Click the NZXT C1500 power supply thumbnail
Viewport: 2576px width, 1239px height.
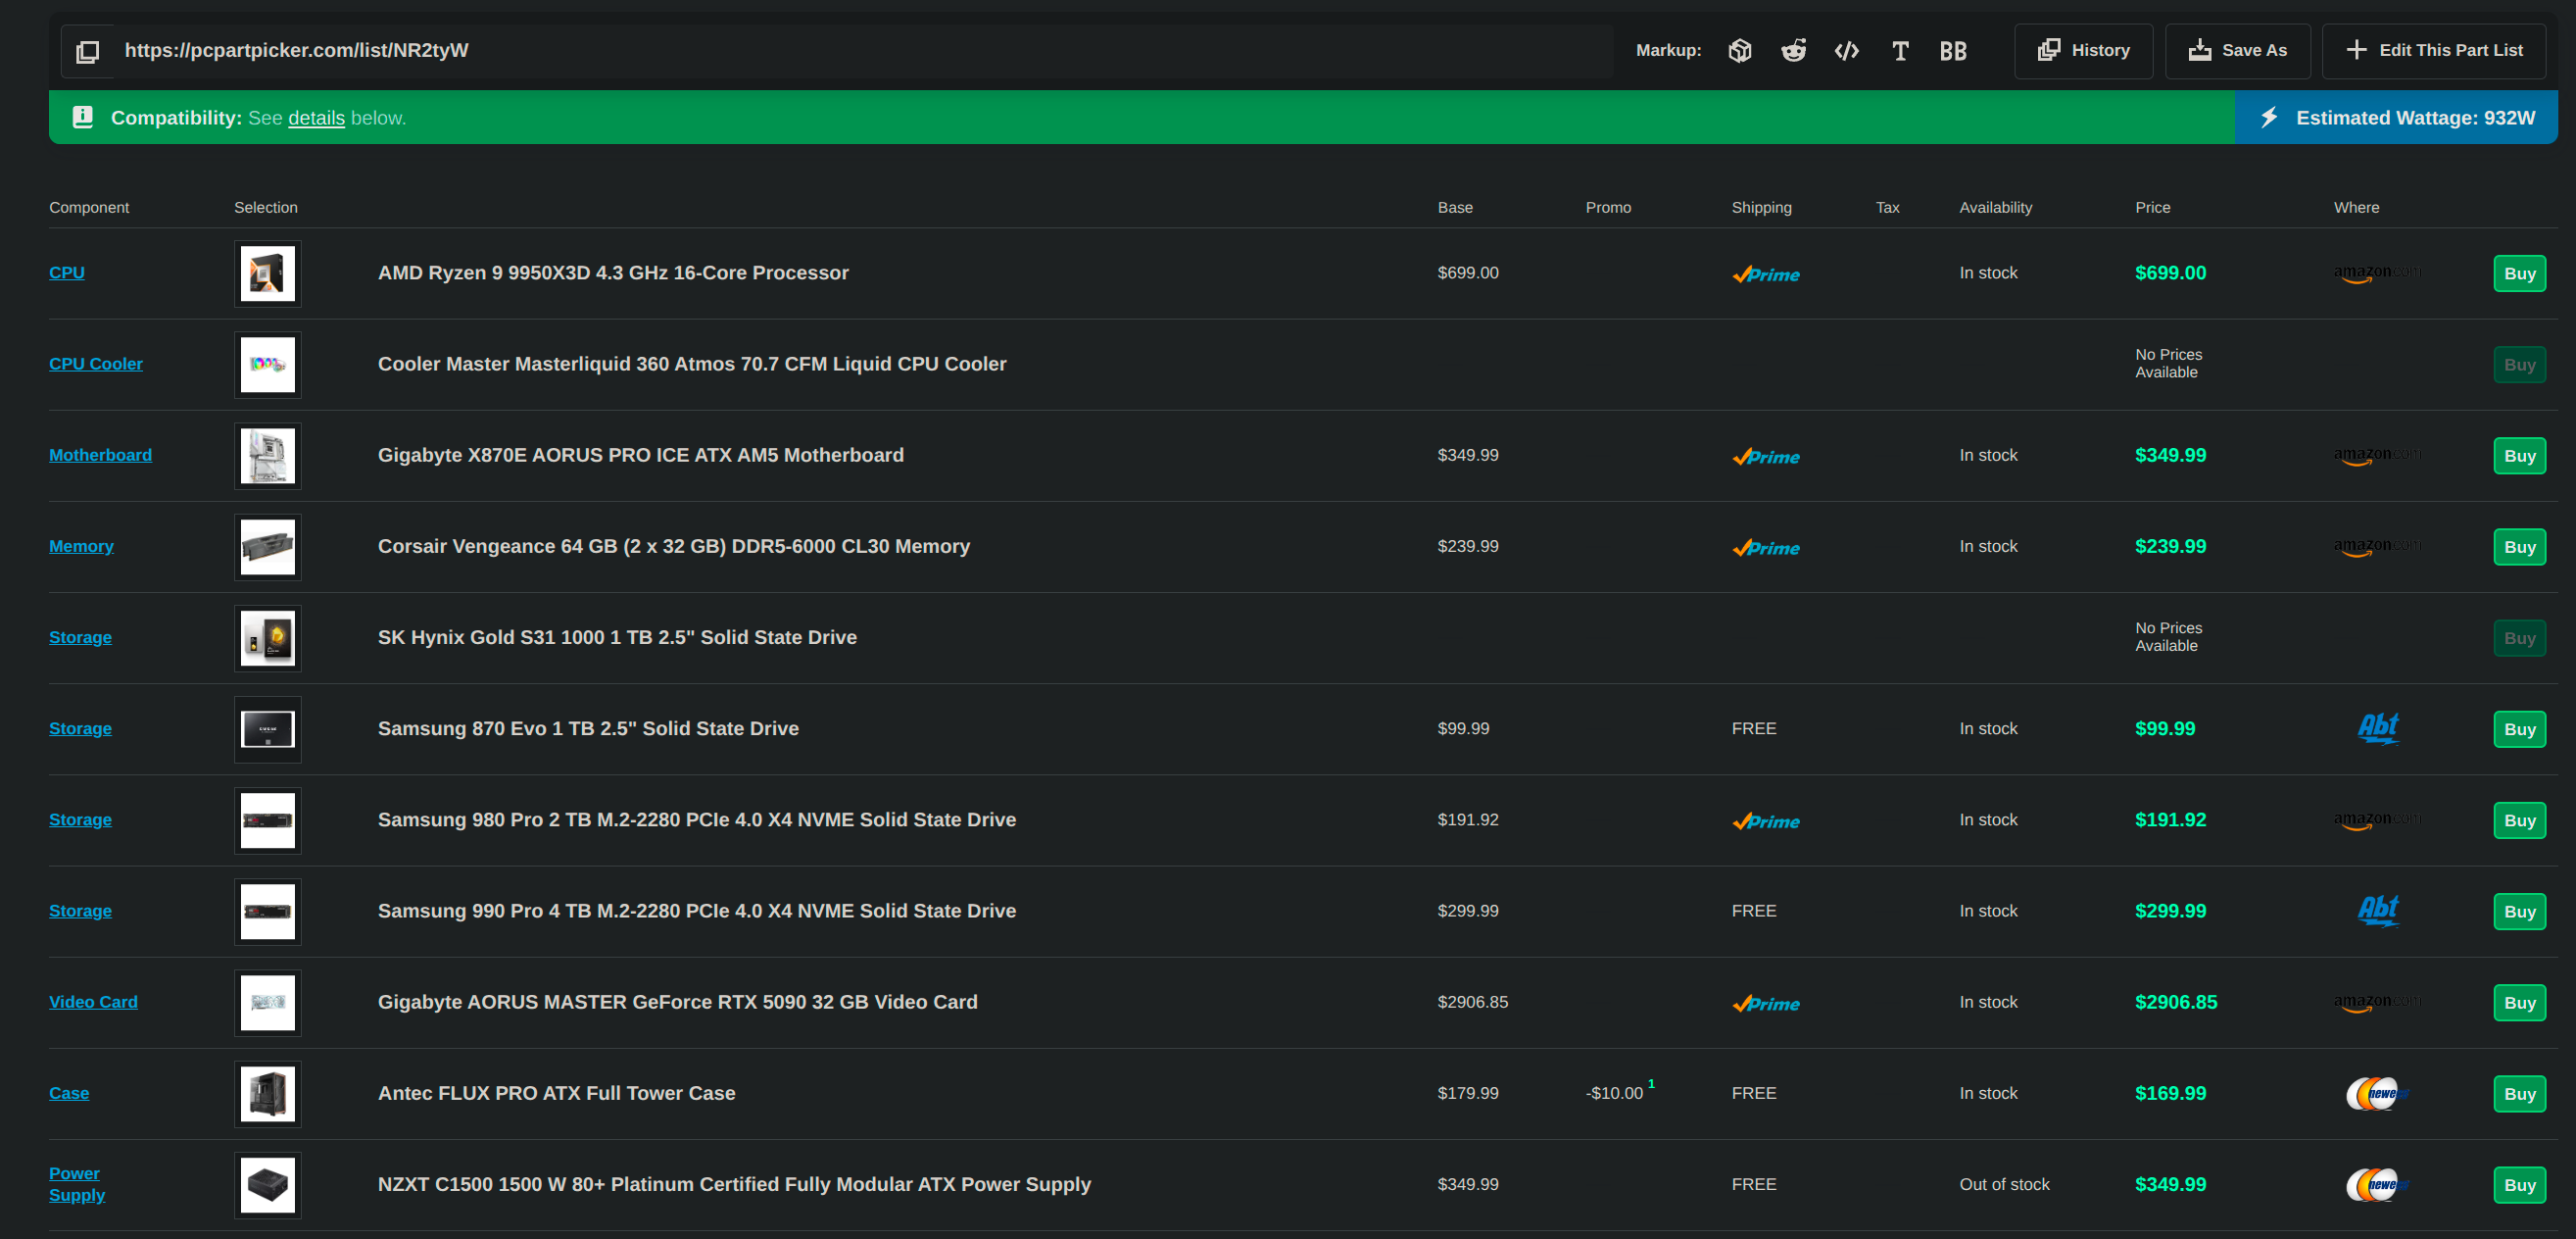[x=268, y=1185]
